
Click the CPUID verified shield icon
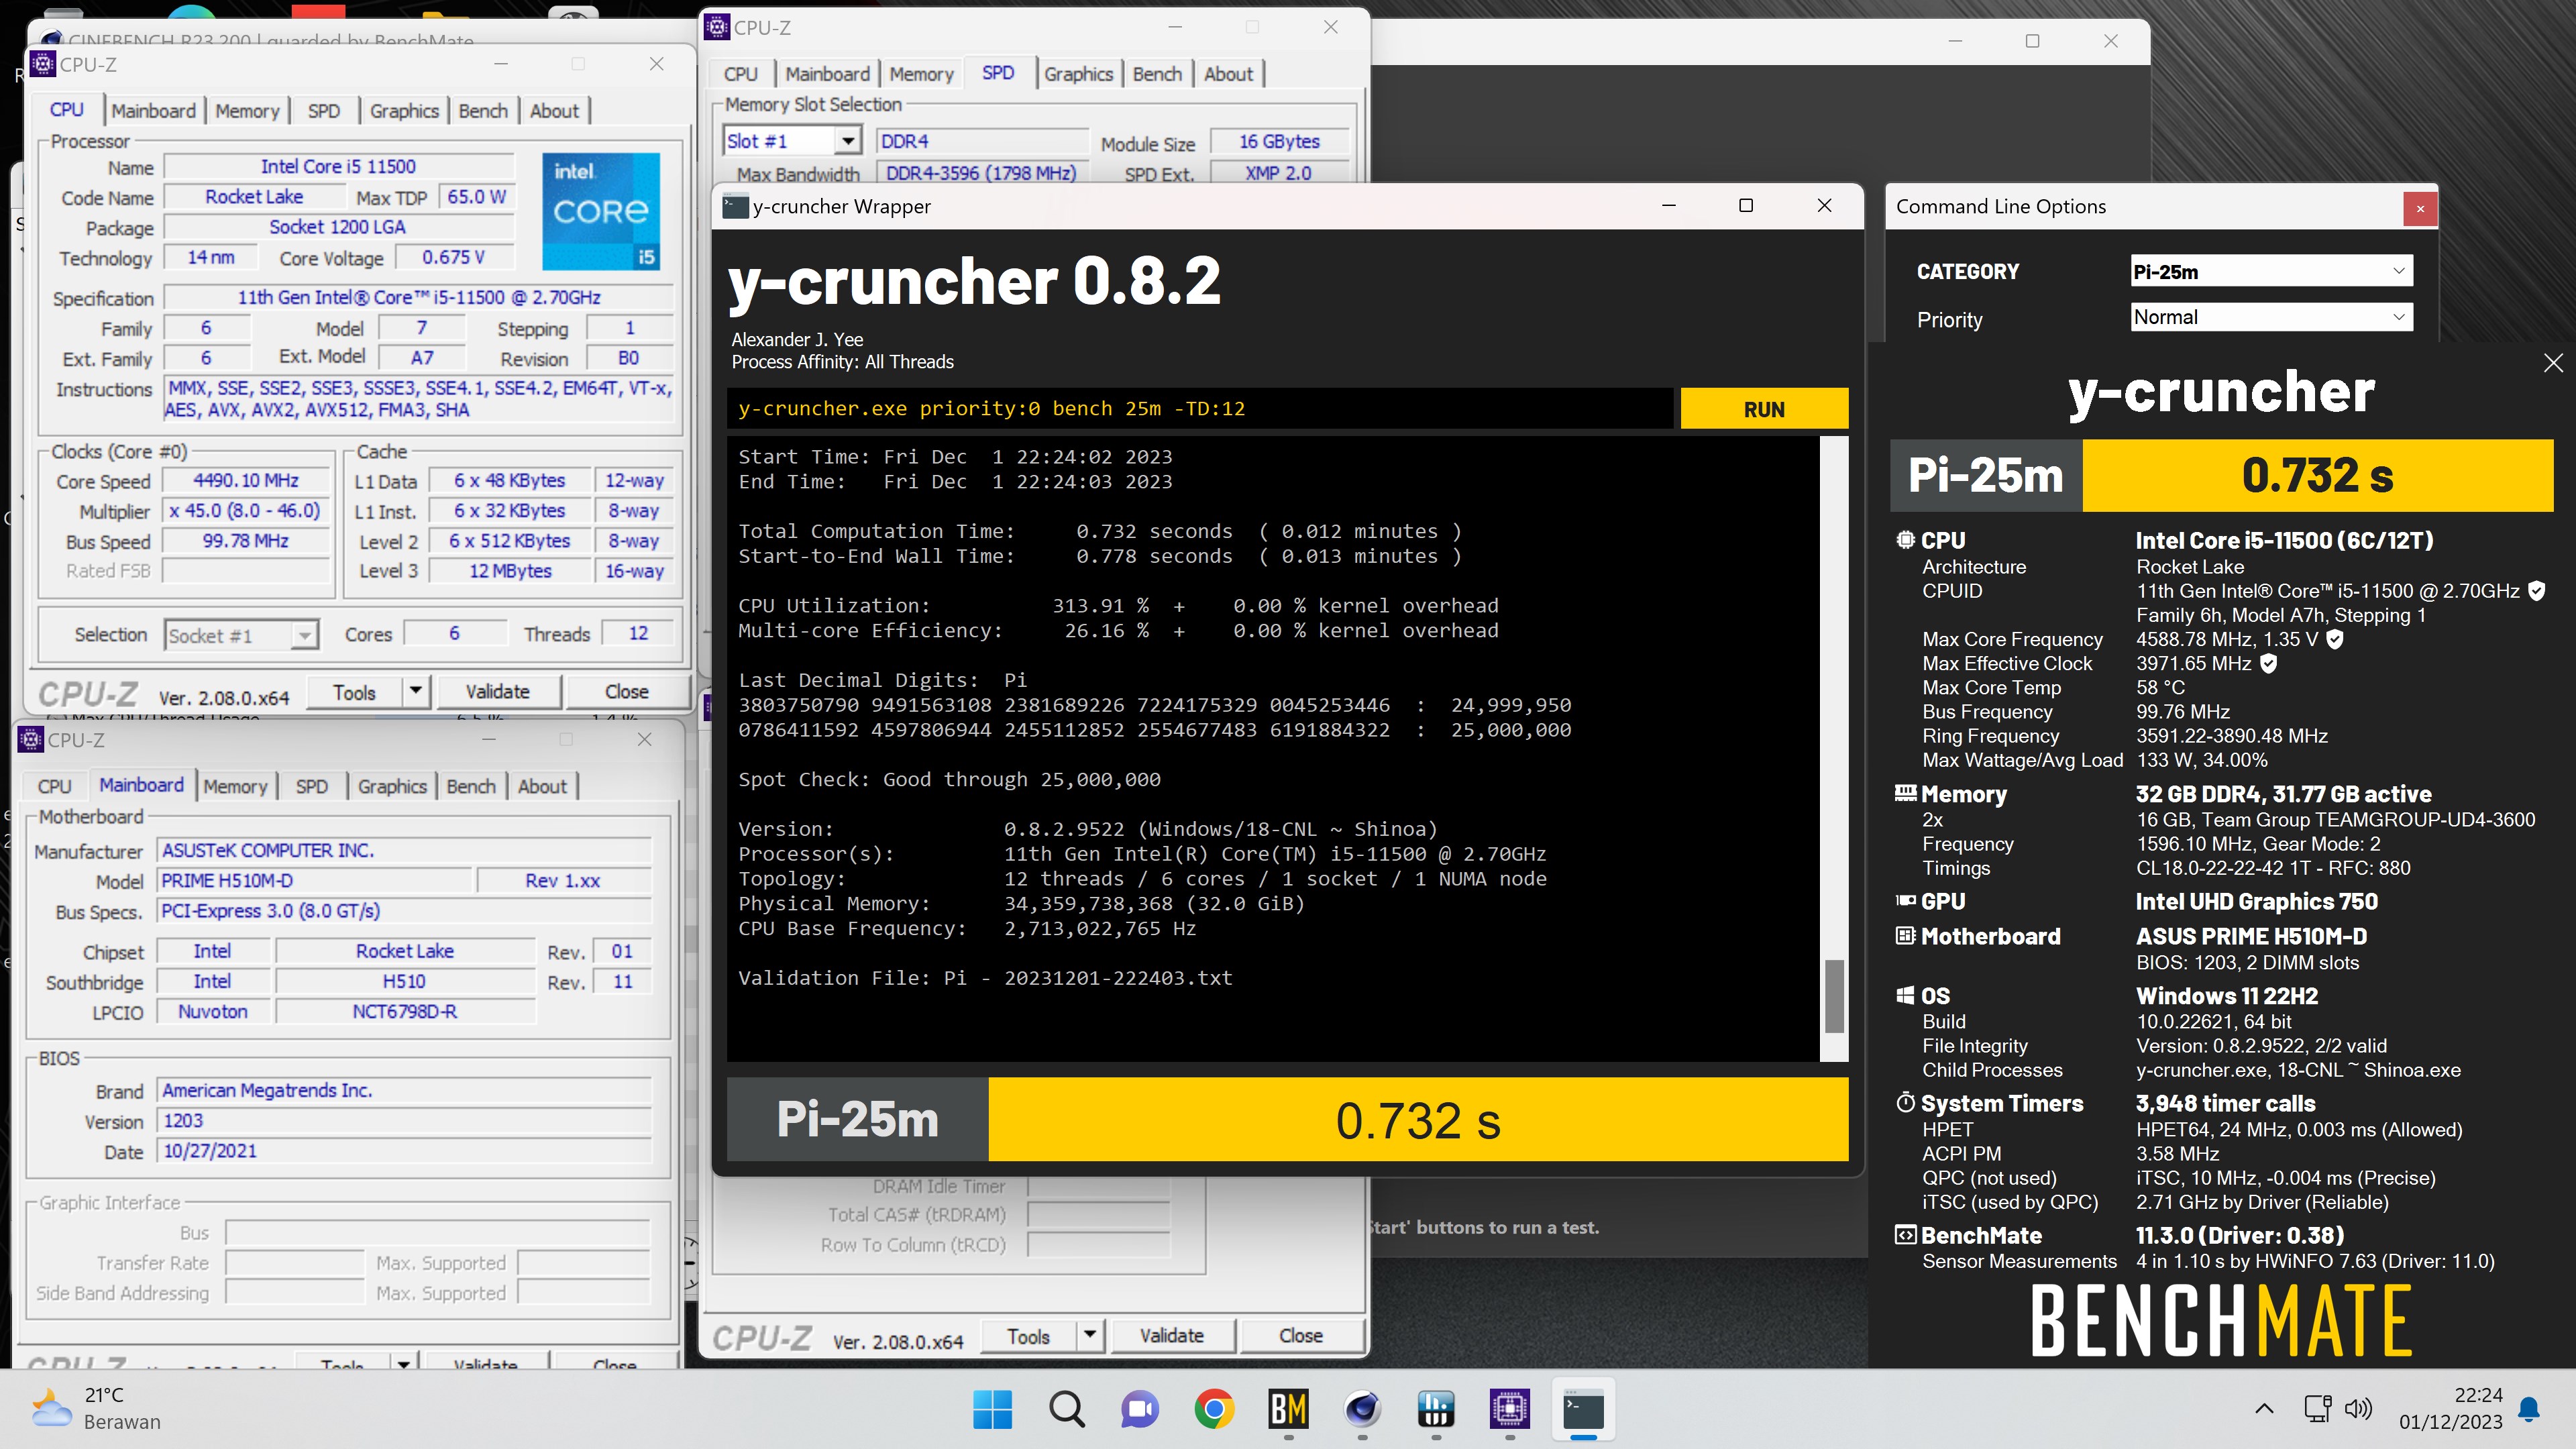tap(2536, 591)
